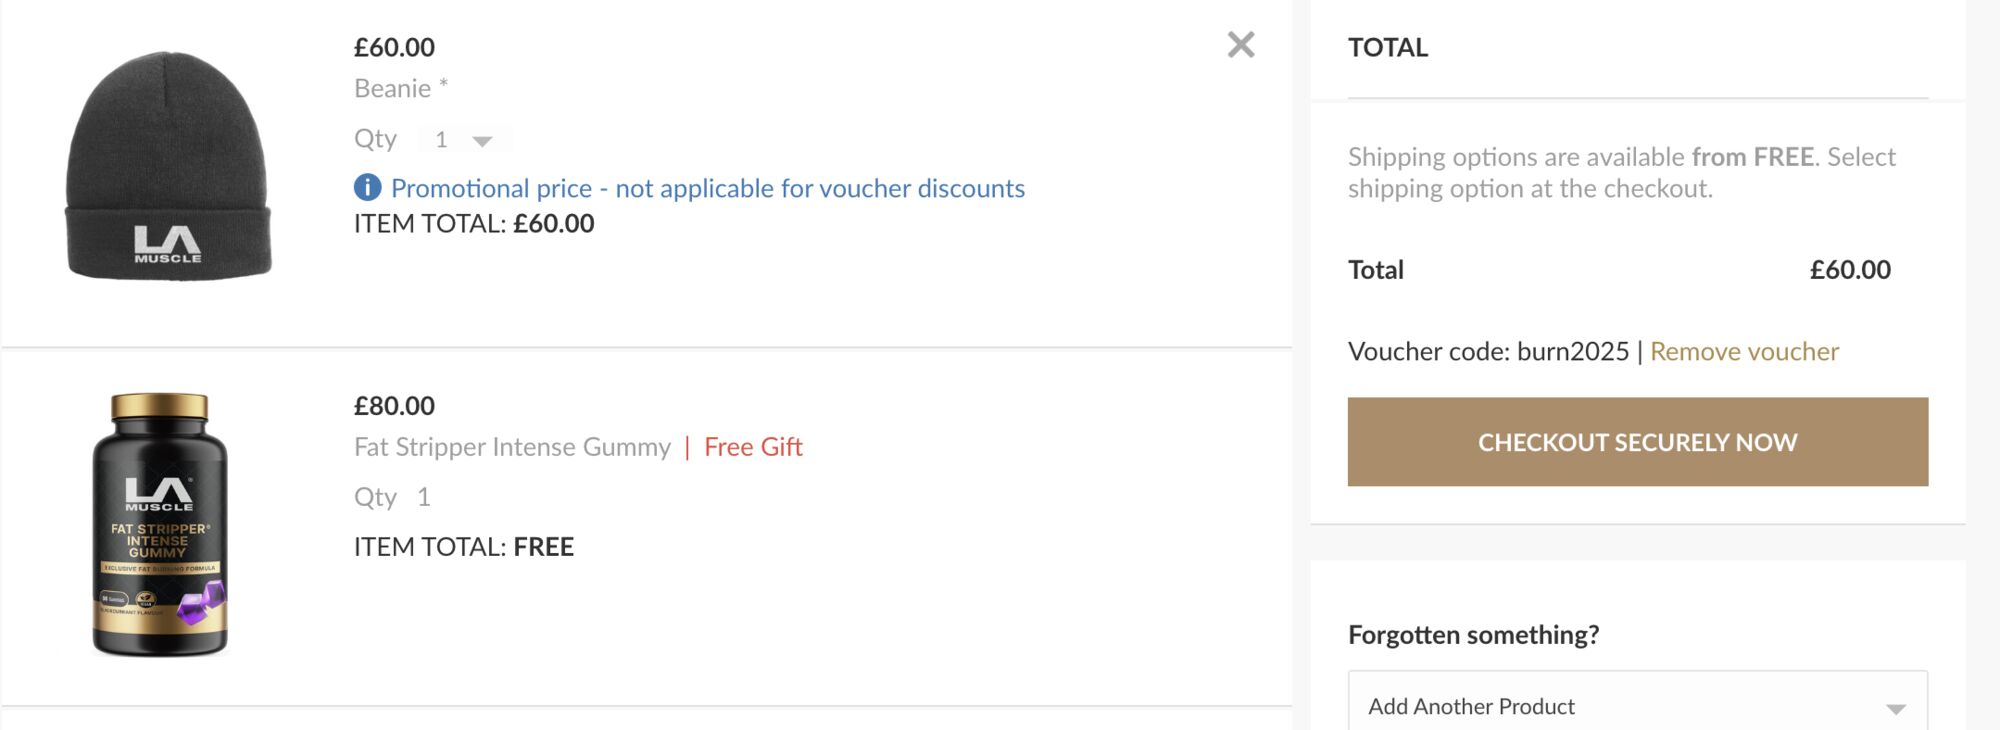Open the Fat Stripper Intense Gummy product name
This screenshot has height=730, width=2000.
[512, 447]
